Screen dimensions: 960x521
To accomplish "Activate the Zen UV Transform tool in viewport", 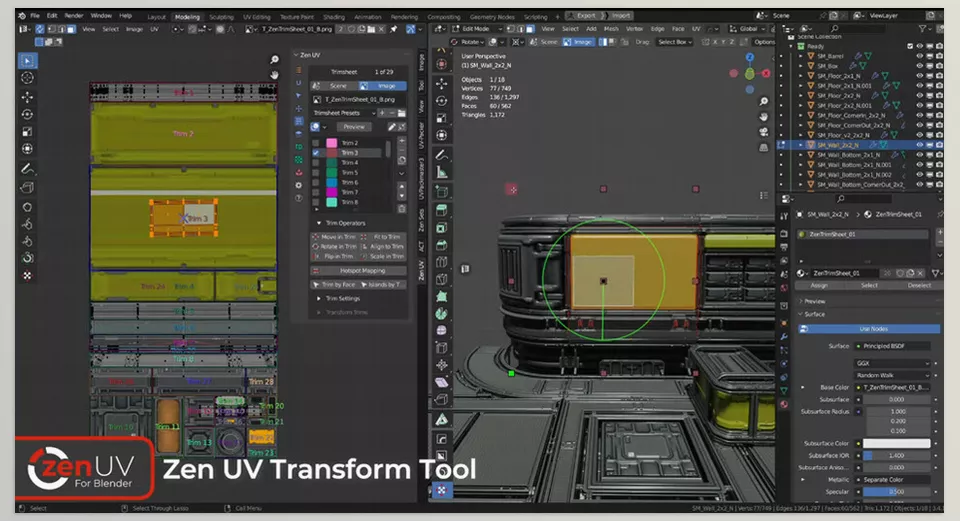I will (x=441, y=490).
